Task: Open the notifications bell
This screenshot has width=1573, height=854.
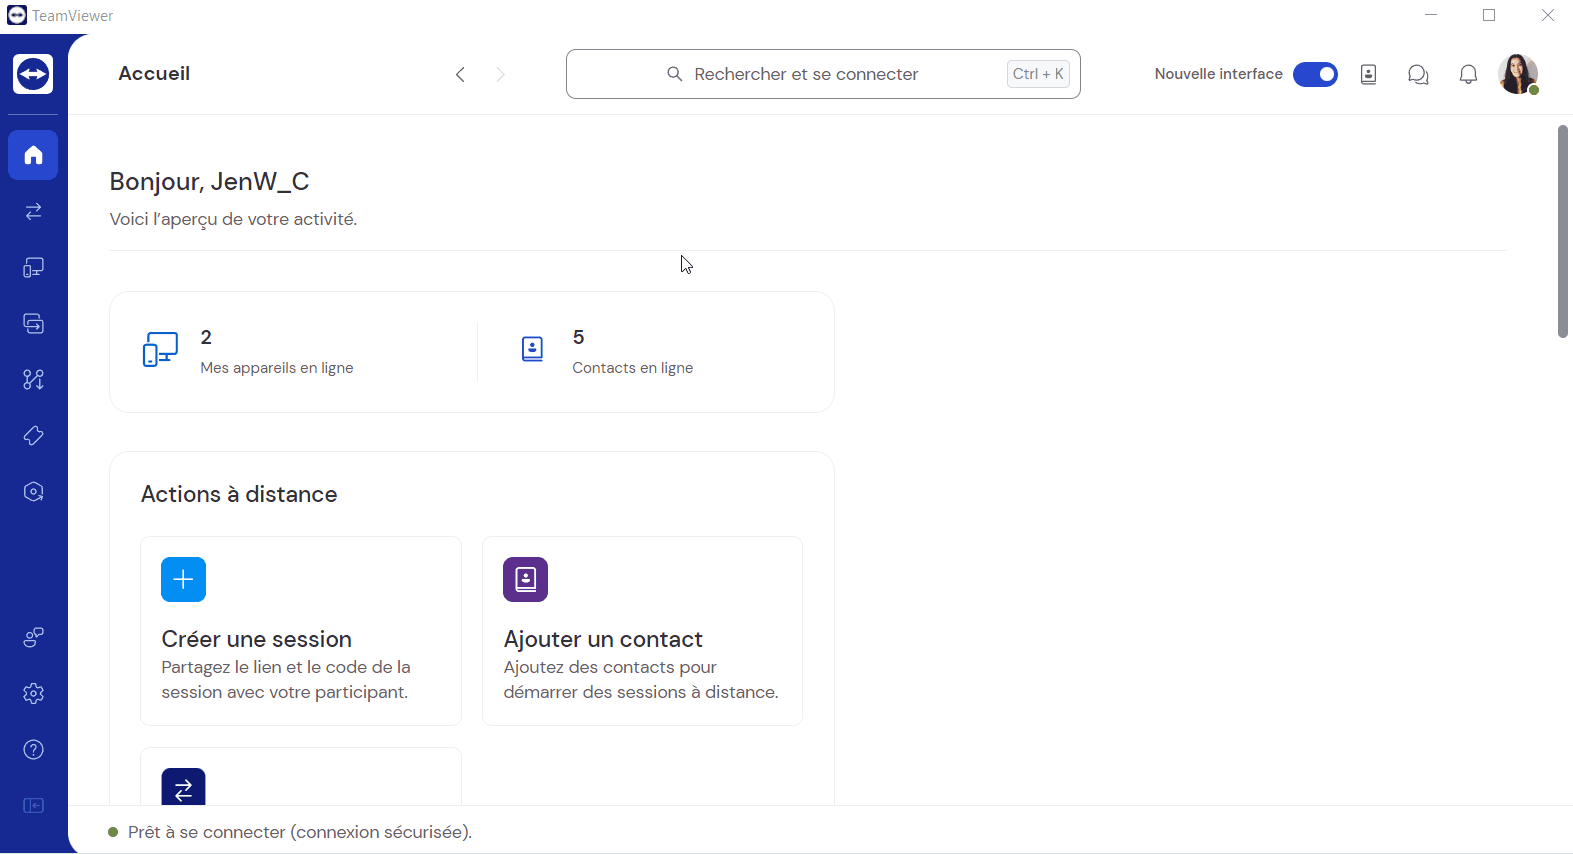Action: 1468,74
